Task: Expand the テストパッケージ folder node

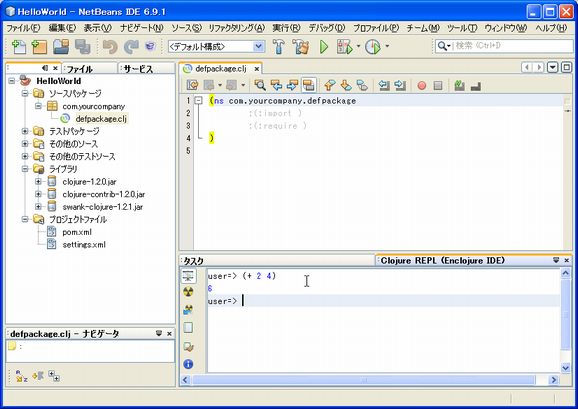Action: point(25,131)
